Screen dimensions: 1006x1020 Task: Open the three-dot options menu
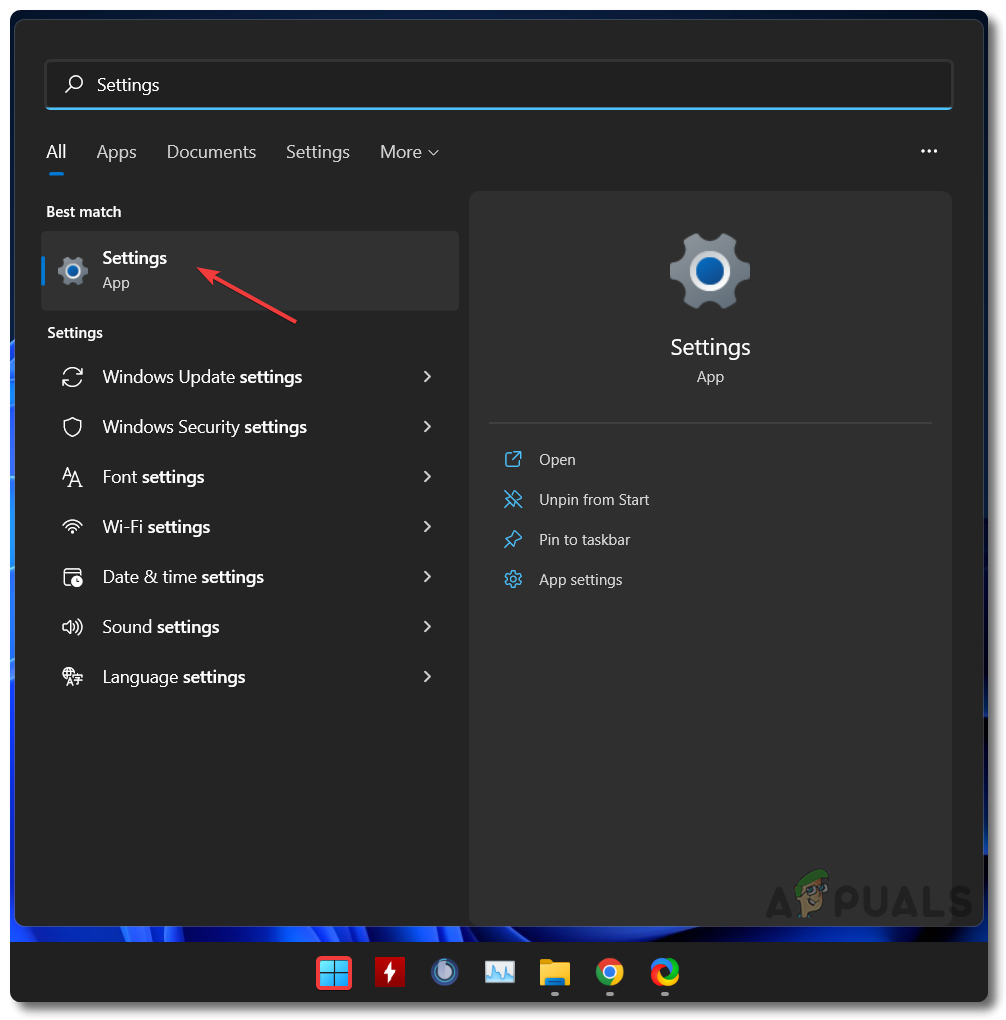(929, 151)
